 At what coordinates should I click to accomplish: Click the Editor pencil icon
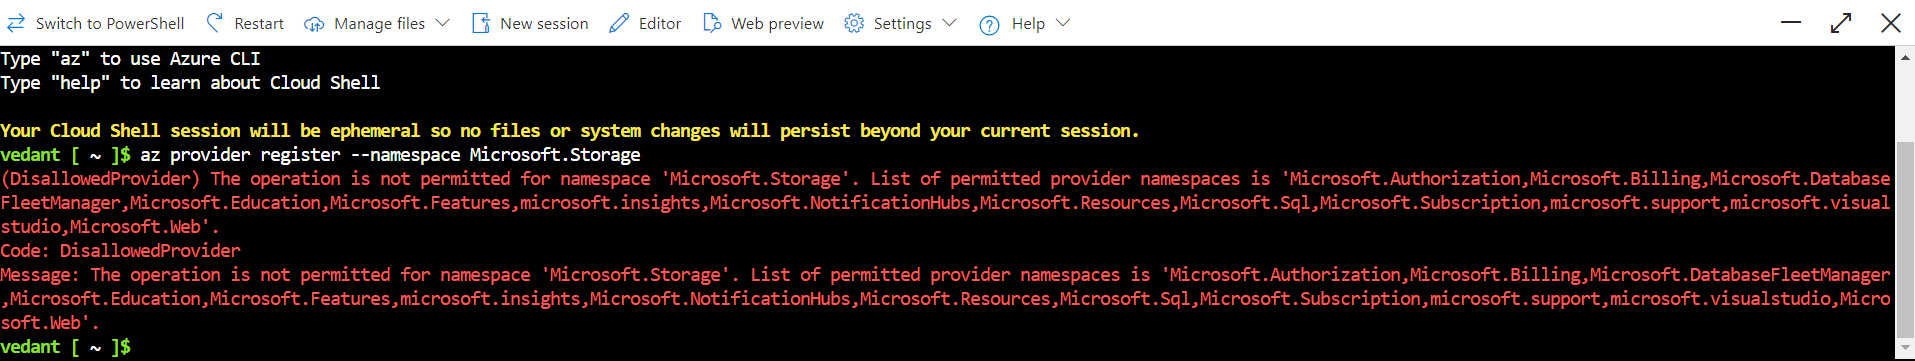coord(619,23)
